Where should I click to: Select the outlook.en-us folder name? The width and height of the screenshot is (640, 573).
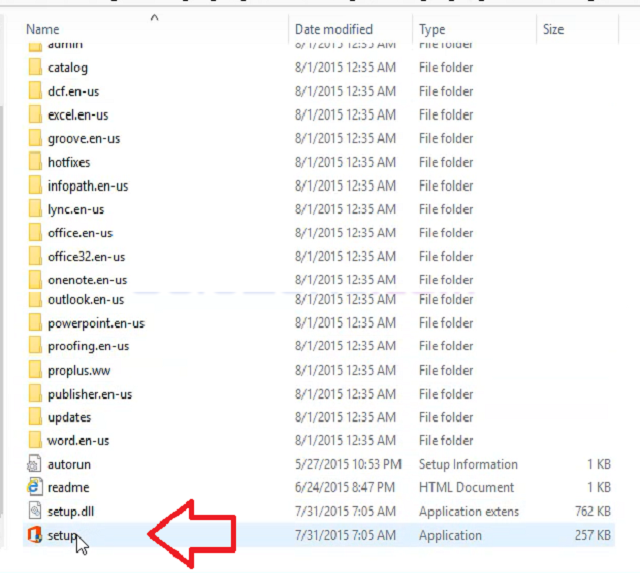[x=86, y=299]
